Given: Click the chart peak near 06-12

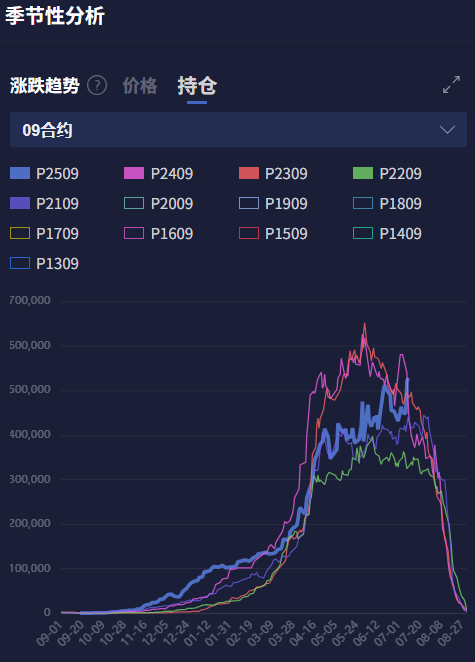Looking at the screenshot, I should (364, 325).
